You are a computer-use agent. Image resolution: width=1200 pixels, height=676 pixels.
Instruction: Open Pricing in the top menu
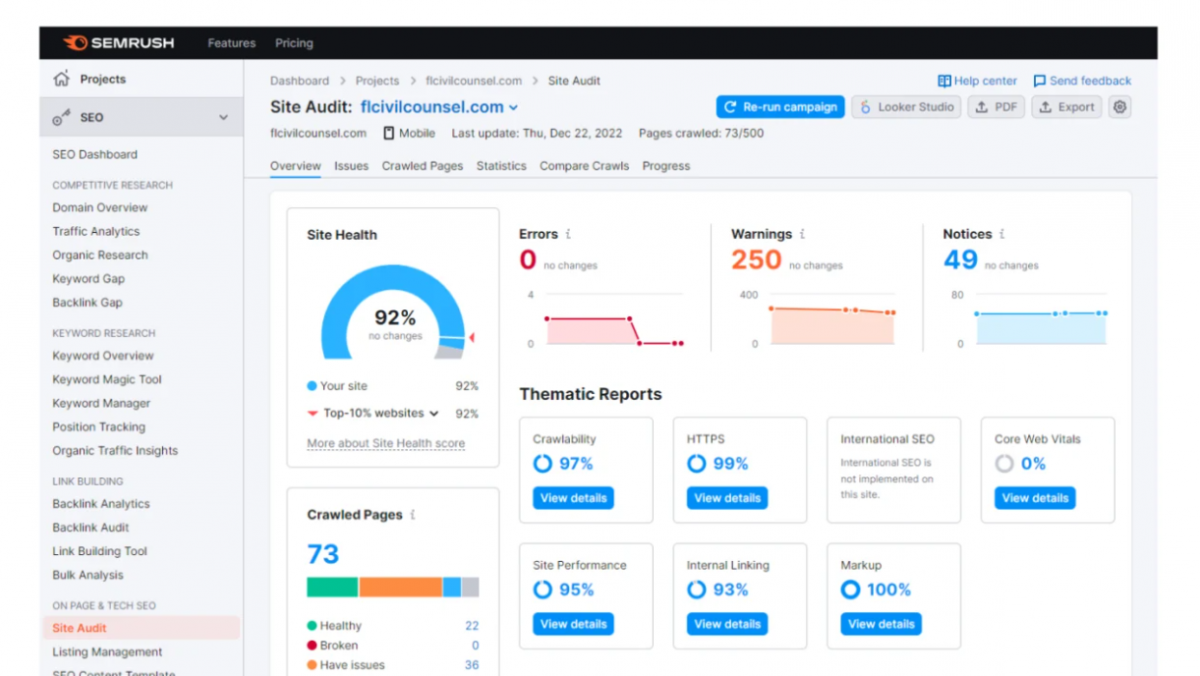click(294, 43)
